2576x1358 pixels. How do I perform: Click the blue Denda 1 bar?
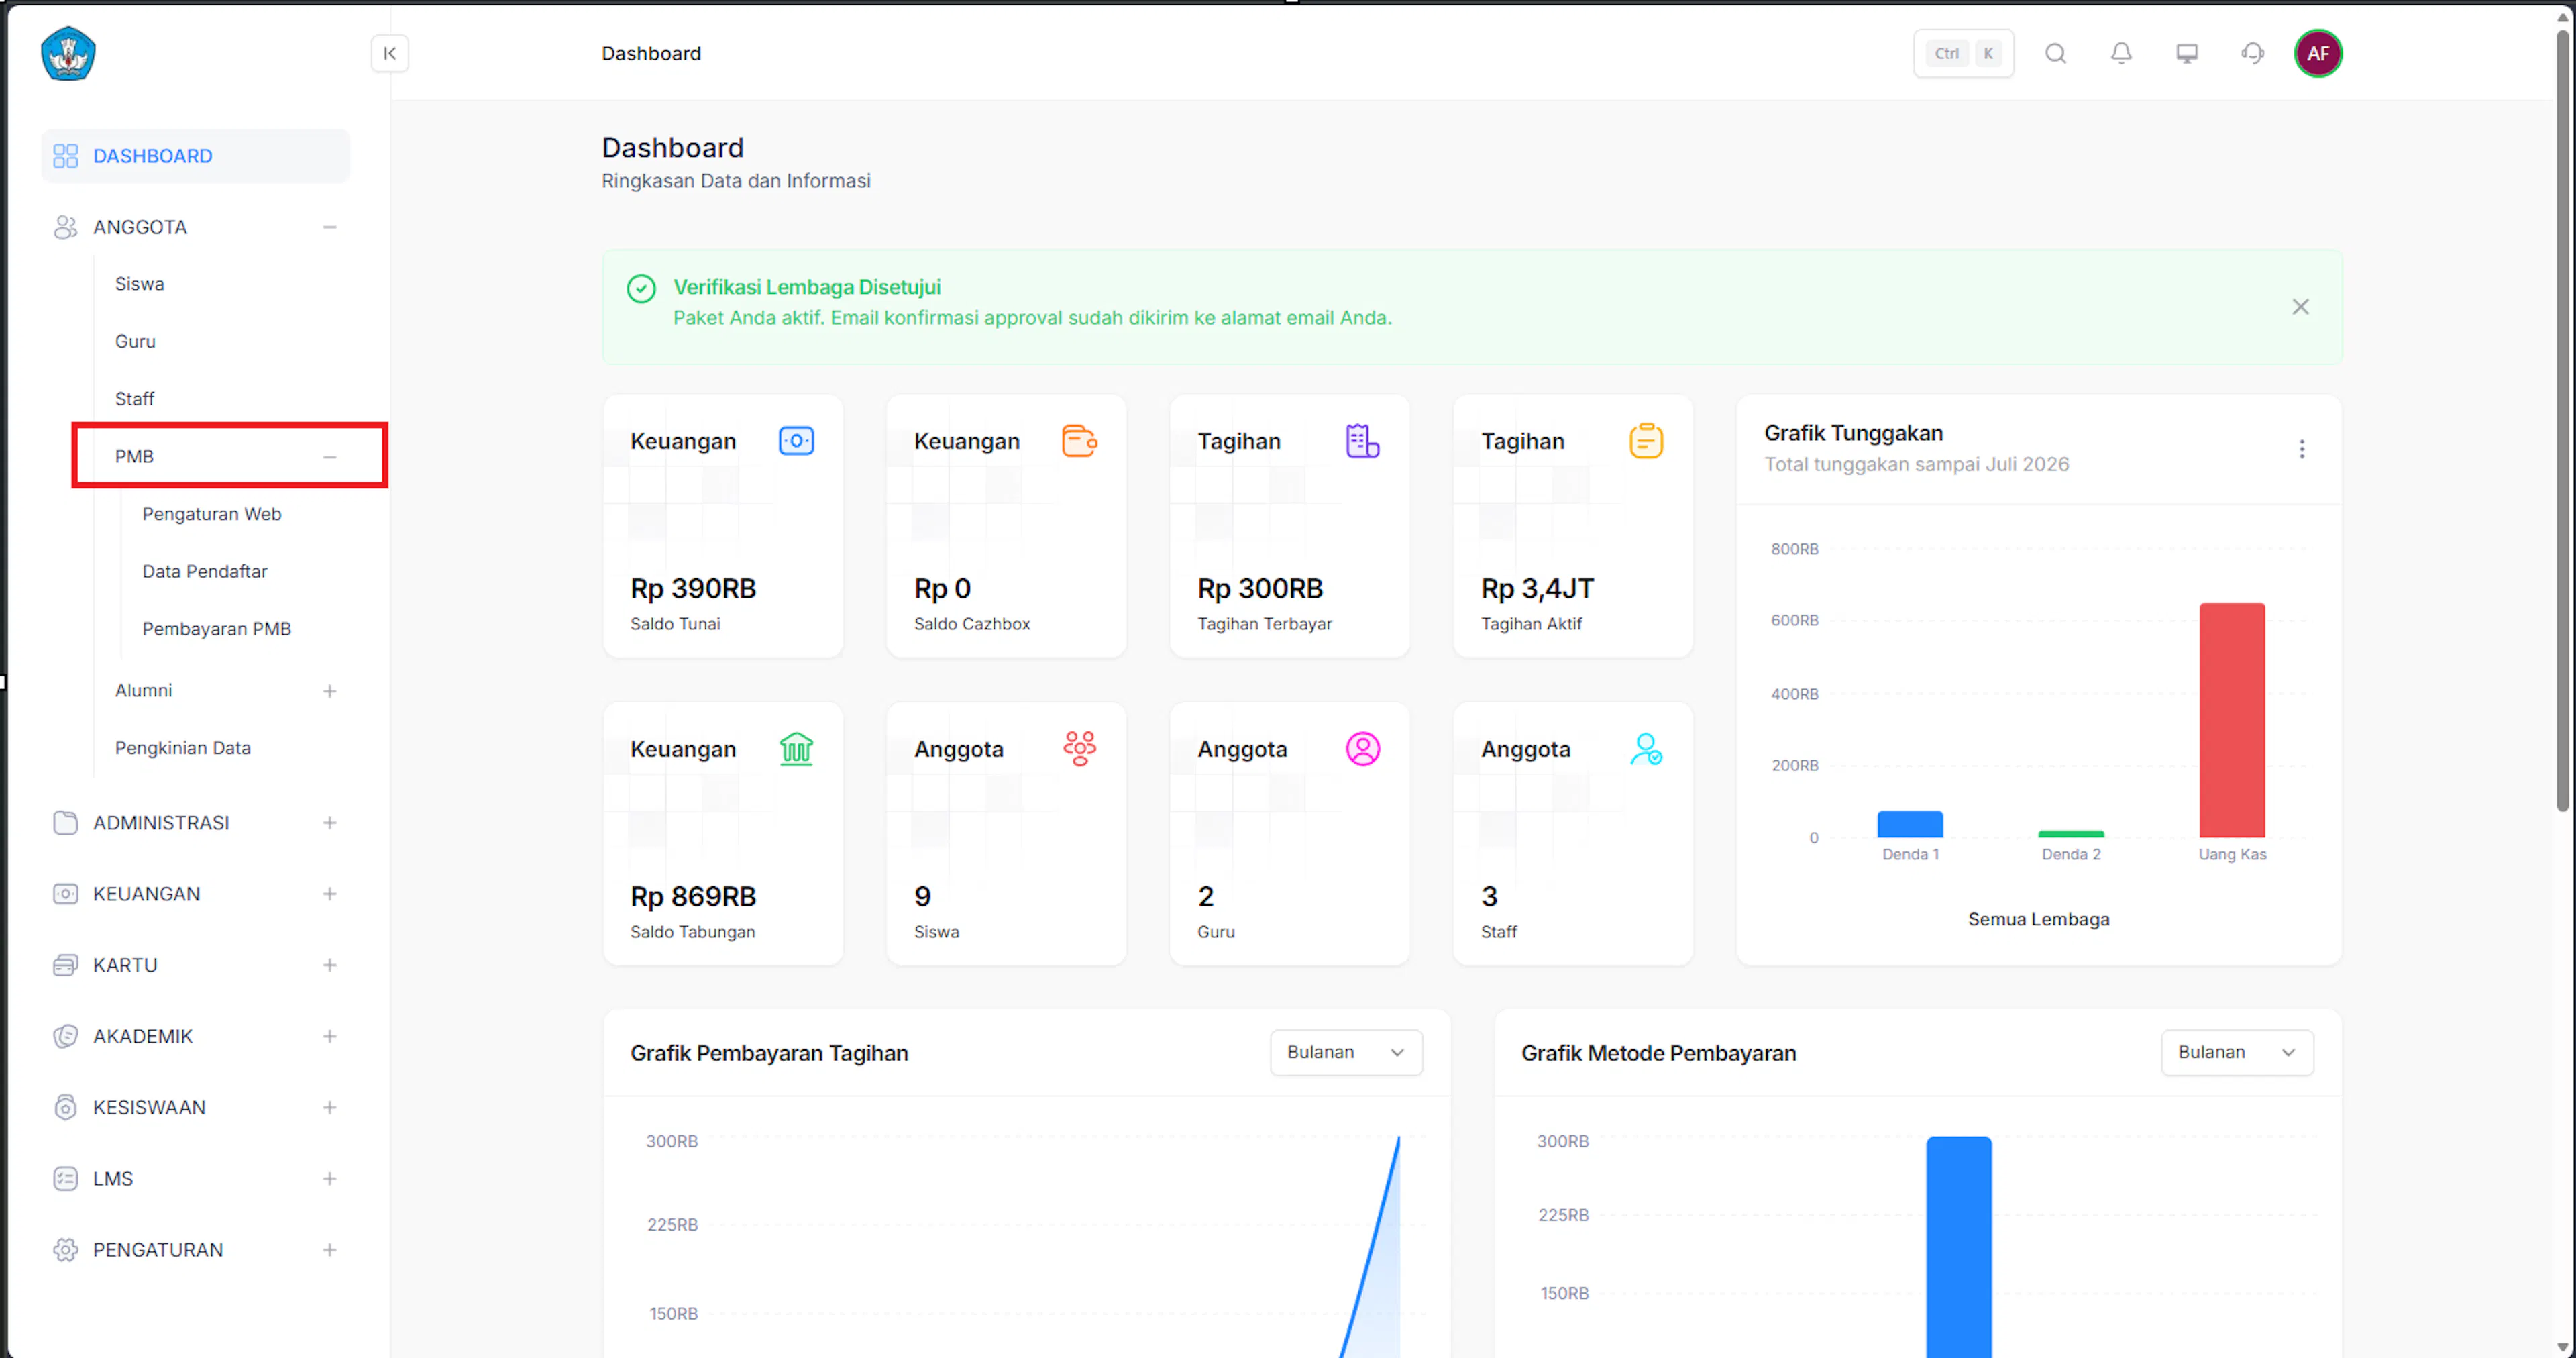coord(1910,824)
